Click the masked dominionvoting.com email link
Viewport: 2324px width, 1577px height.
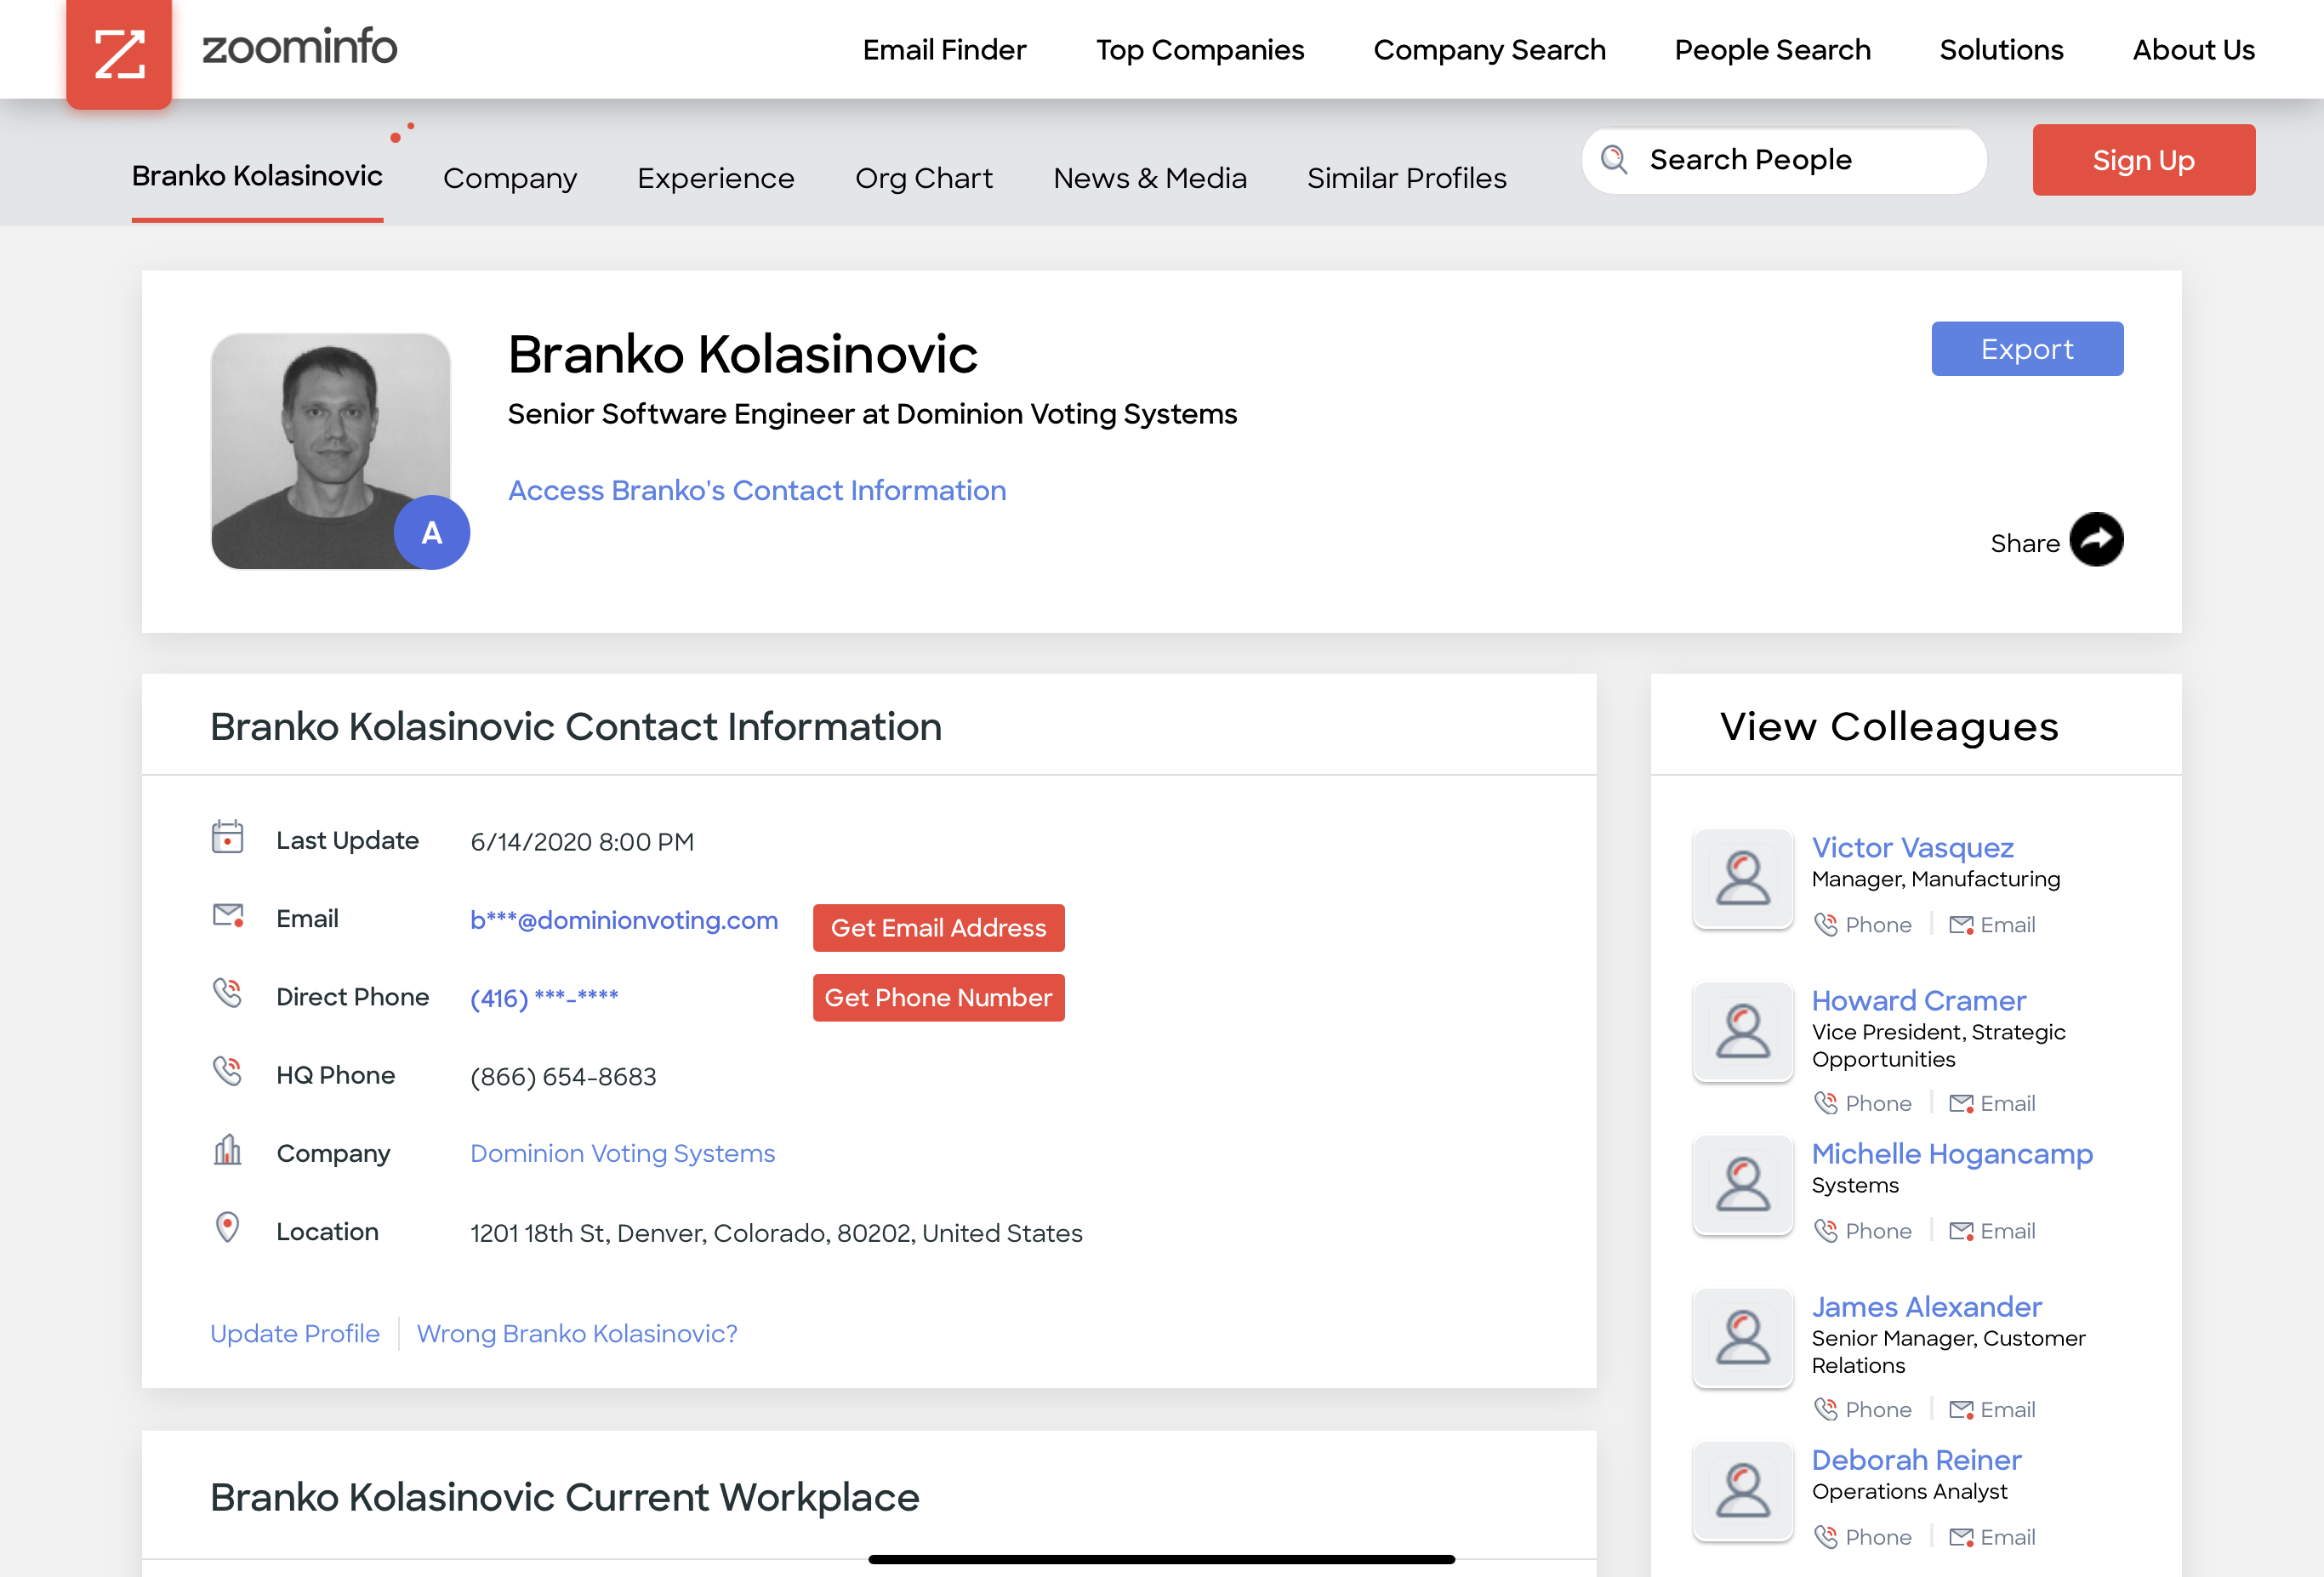(x=624, y=920)
